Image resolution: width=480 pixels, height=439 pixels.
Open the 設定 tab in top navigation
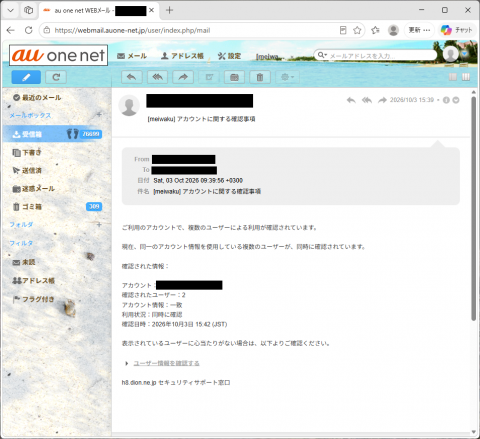coord(229,56)
